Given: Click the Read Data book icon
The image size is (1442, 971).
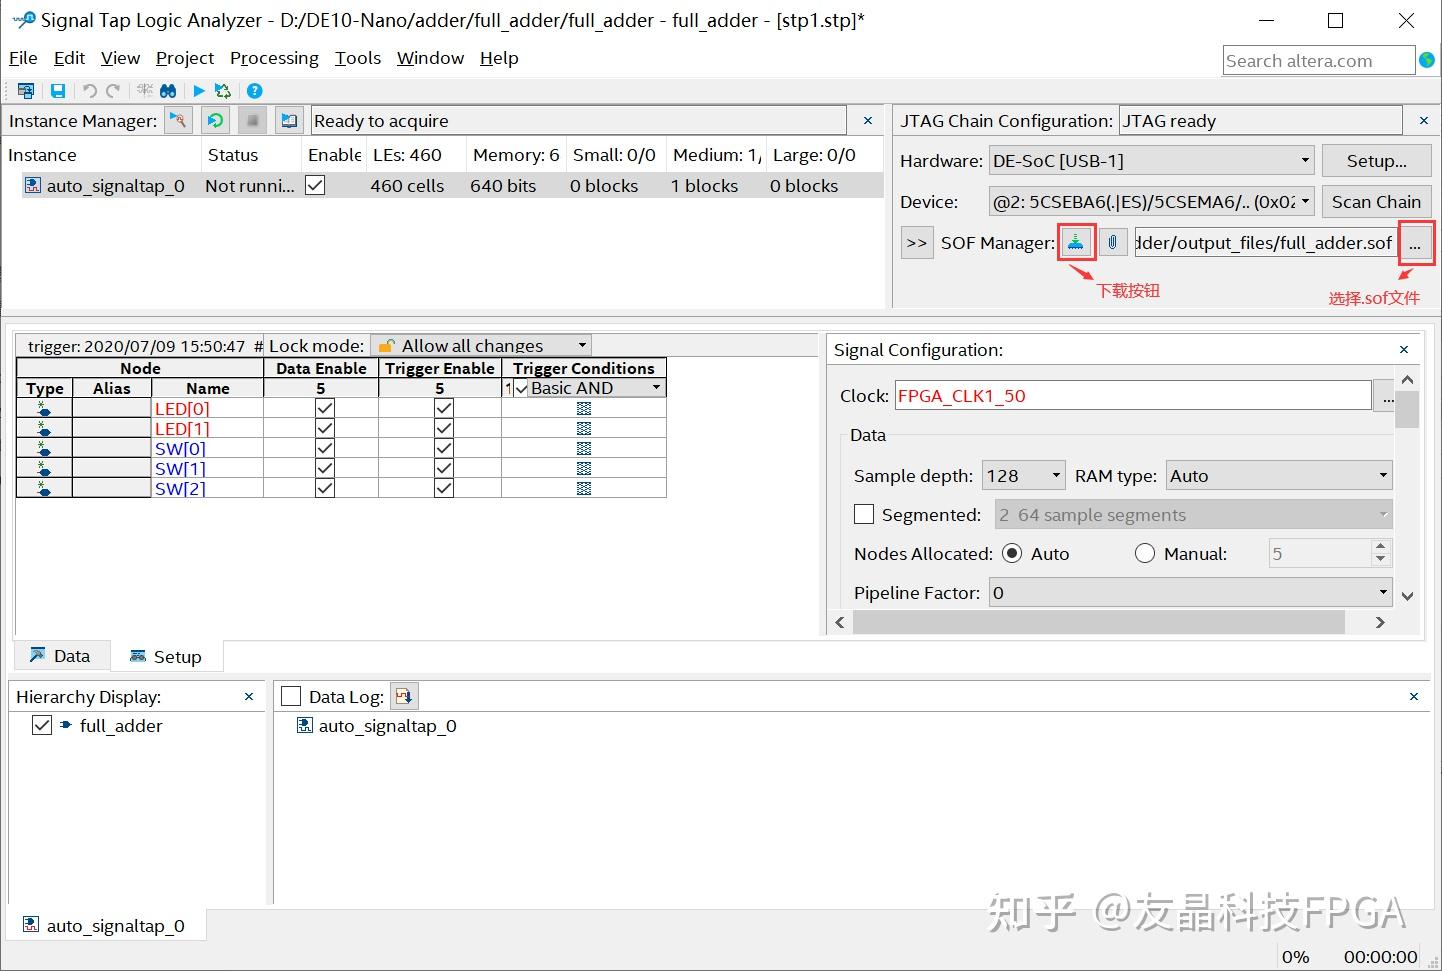Looking at the screenshot, I should tap(289, 120).
